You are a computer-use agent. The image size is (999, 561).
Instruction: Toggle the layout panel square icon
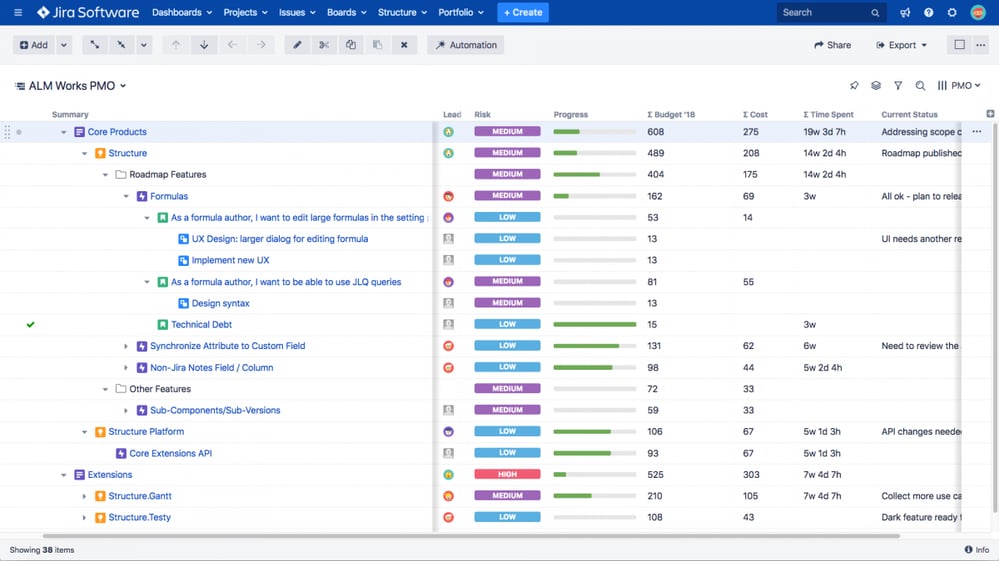click(959, 44)
